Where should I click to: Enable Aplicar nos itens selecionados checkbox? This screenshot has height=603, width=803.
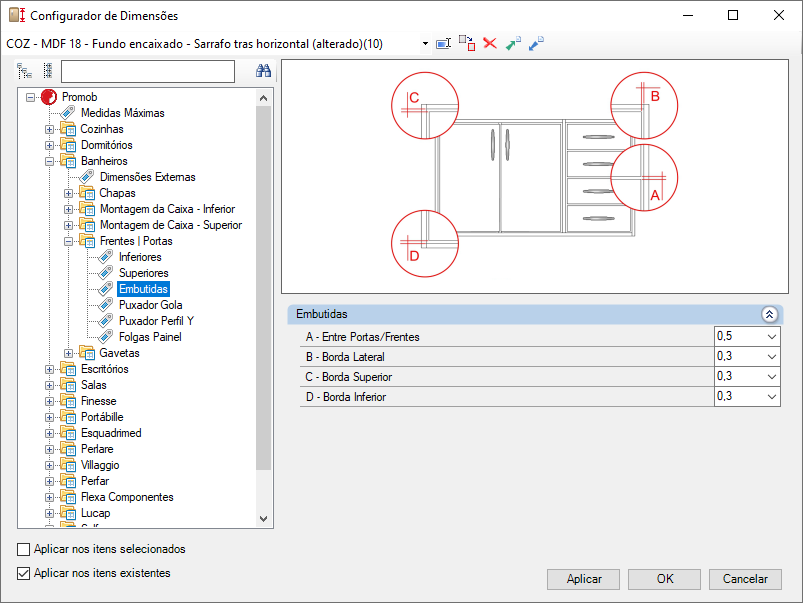(24, 549)
